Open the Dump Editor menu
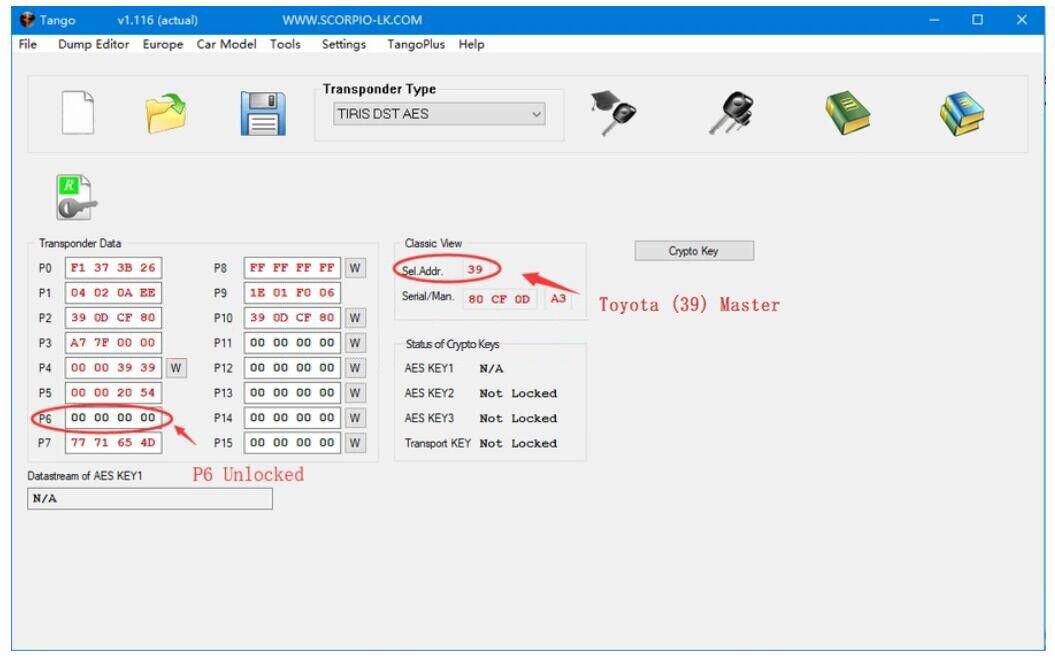1055x660 pixels. [93, 44]
